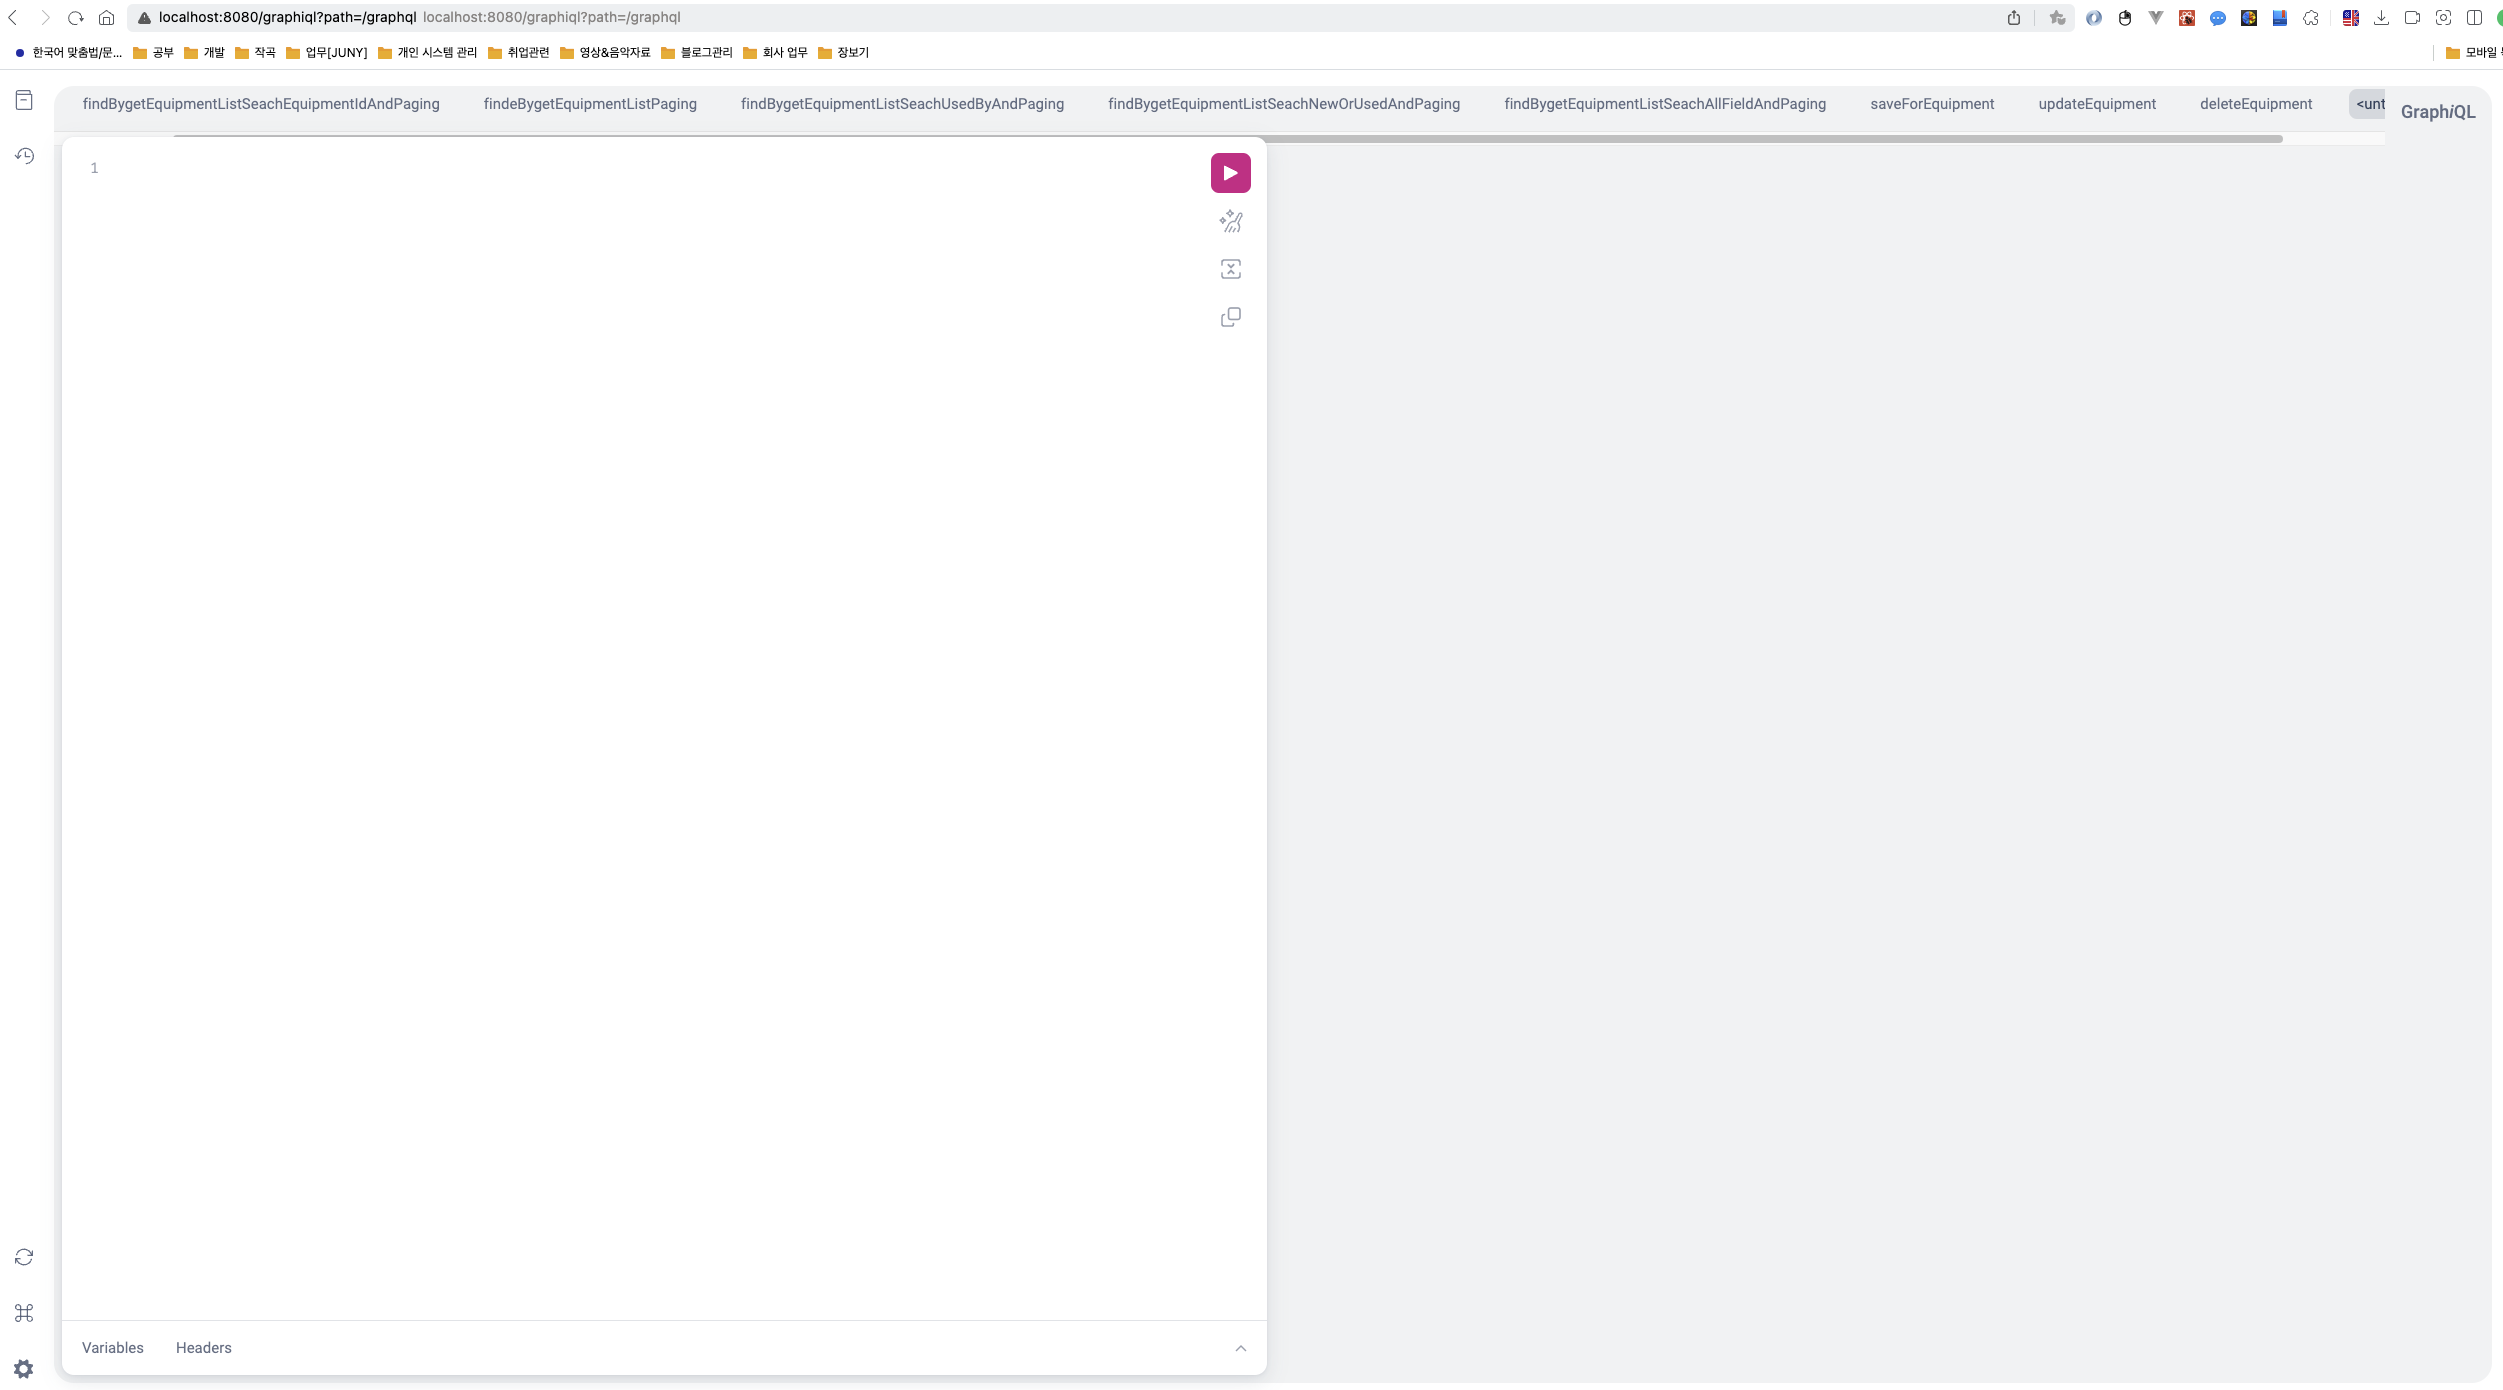Click the Prettify query icon
Viewport: 2503px width, 1390px height.
tap(1230, 221)
